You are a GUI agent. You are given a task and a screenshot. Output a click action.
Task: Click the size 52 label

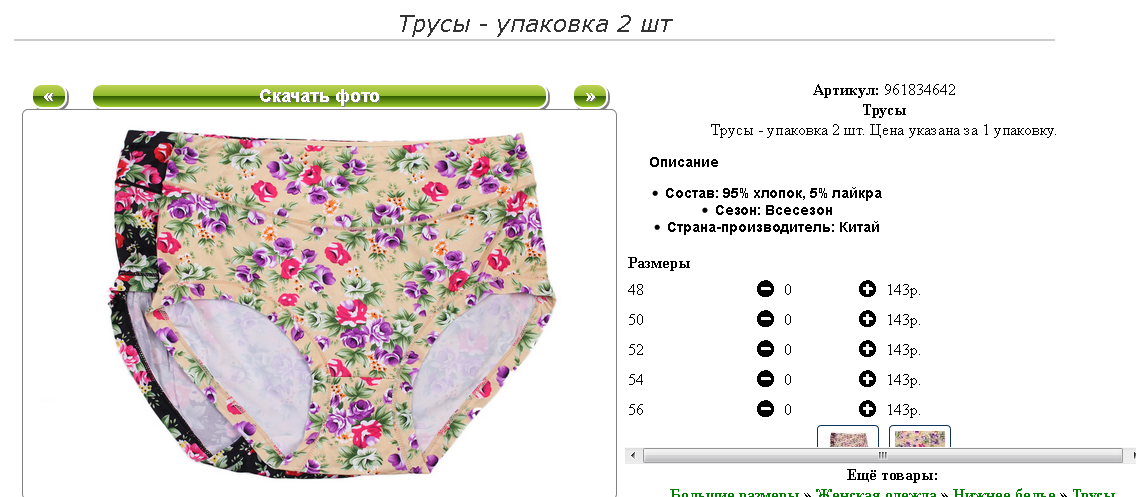pos(635,349)
